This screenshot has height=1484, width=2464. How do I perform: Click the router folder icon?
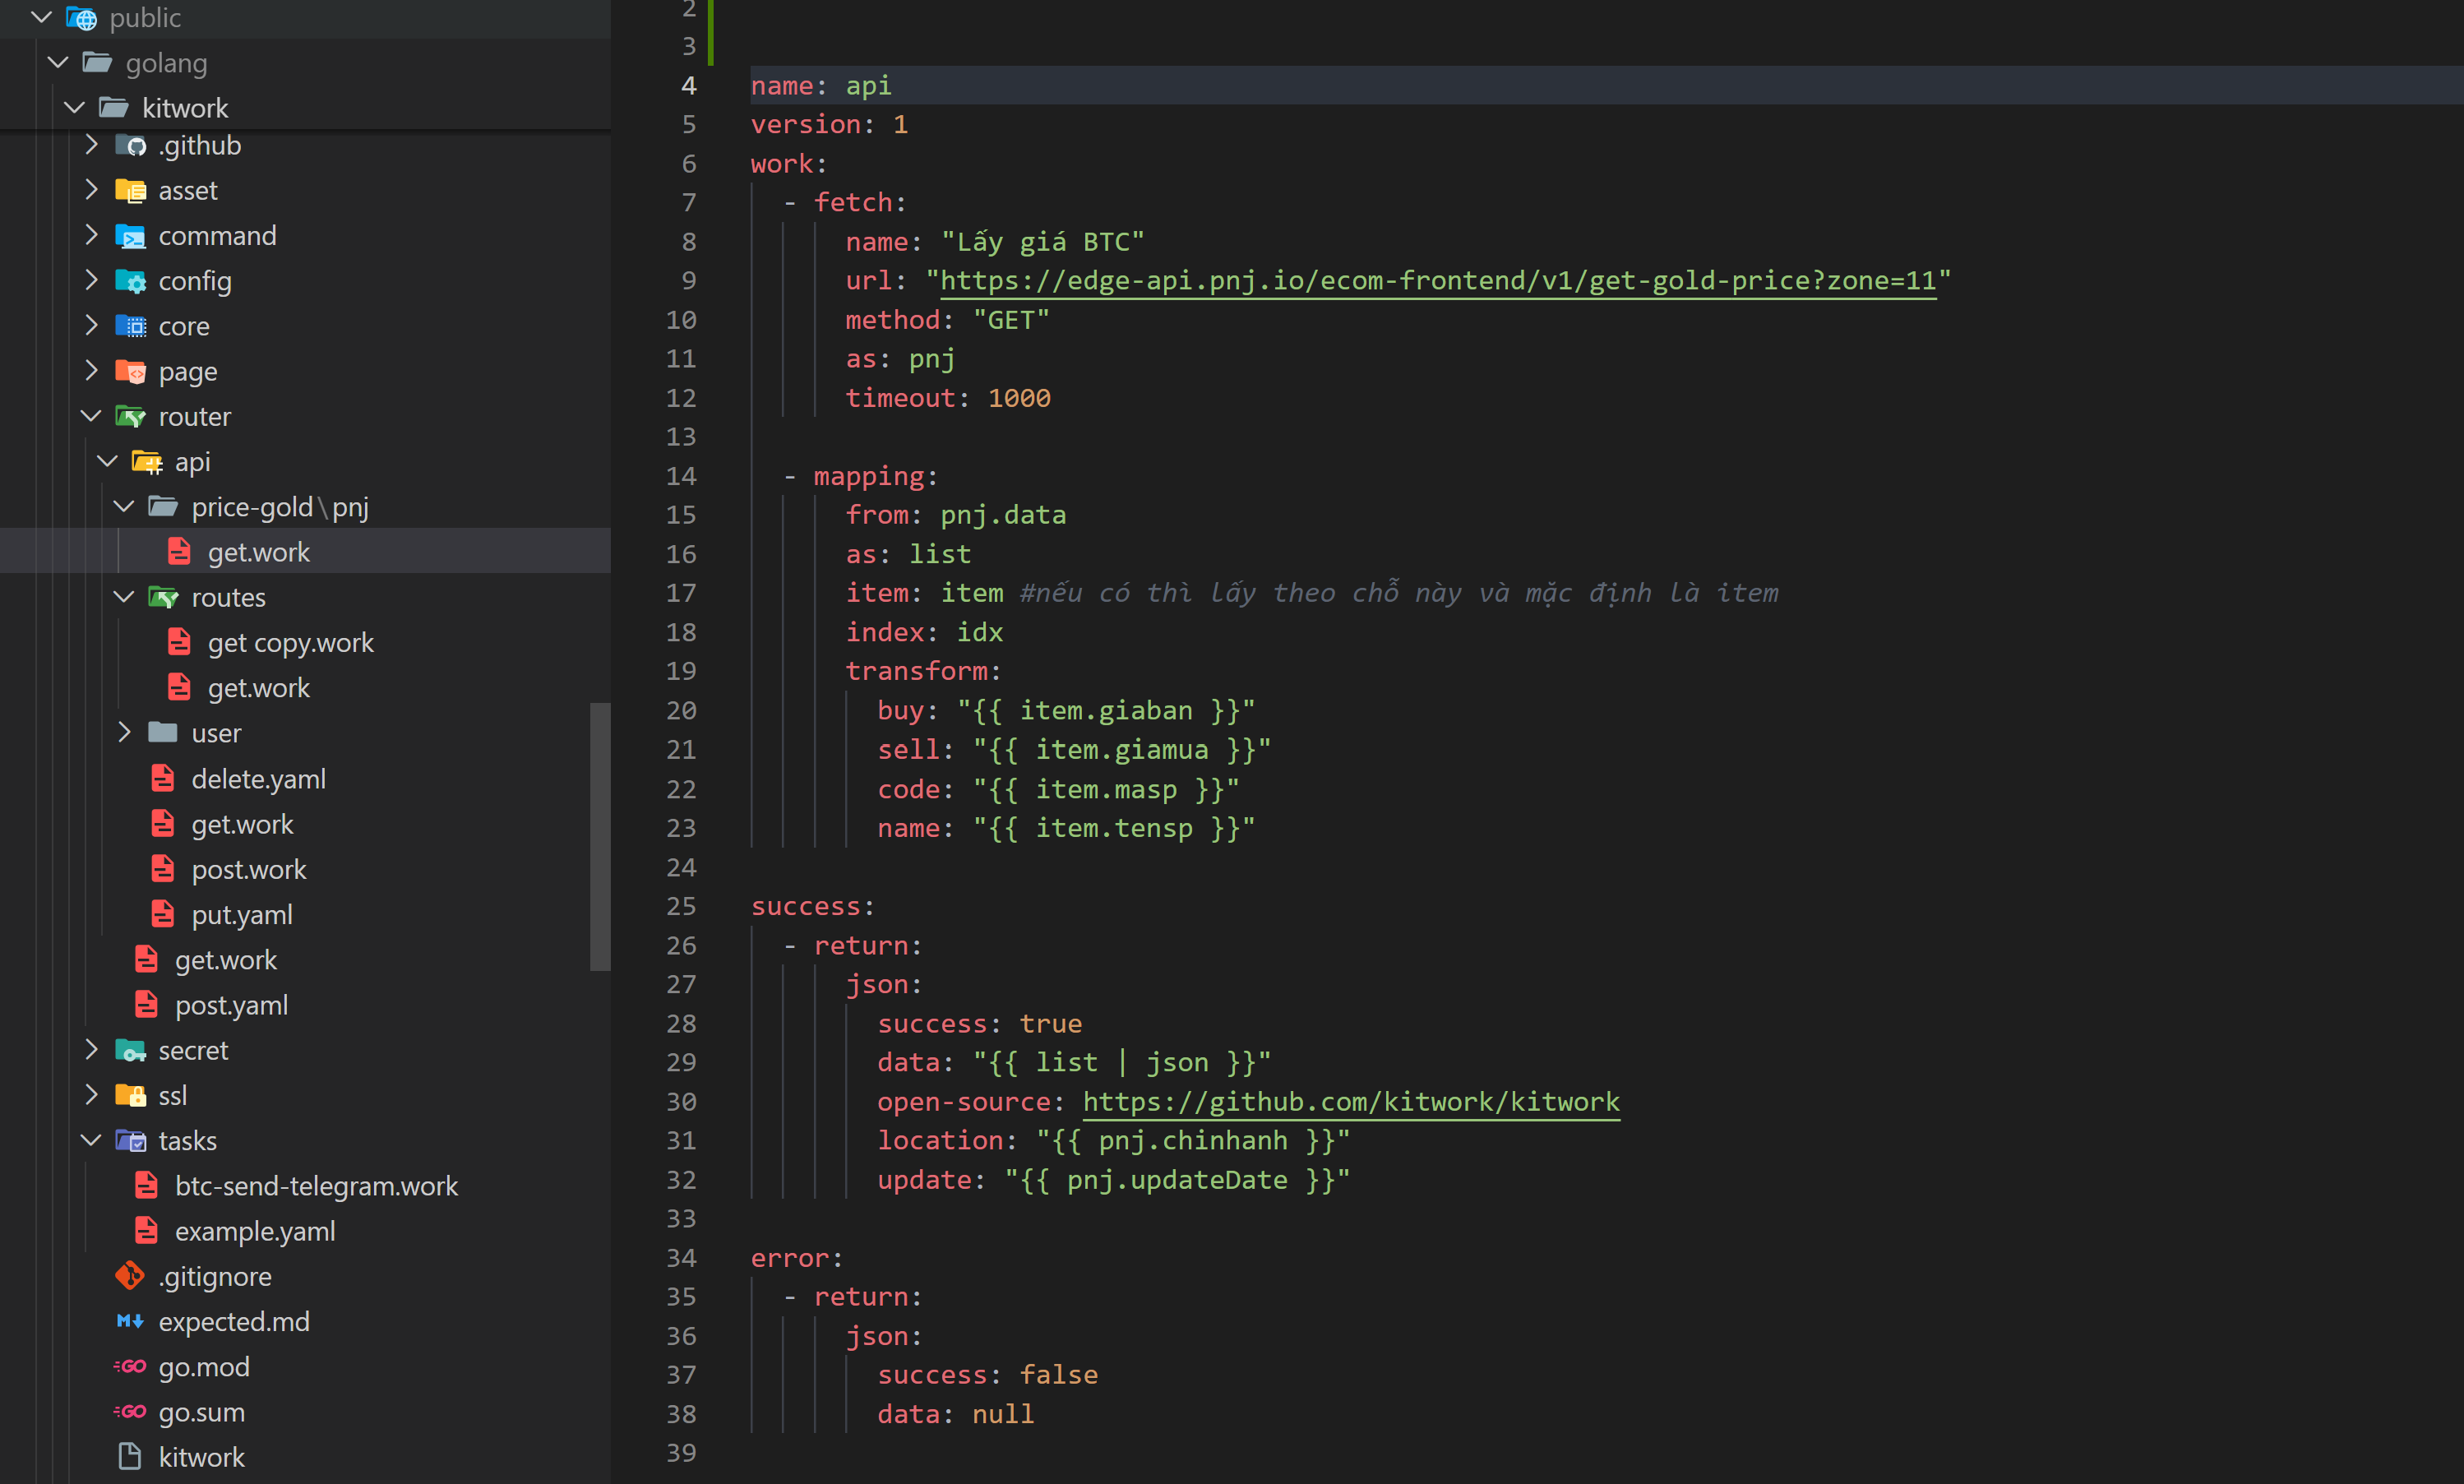pyautogui.click(x=133, y=417)
